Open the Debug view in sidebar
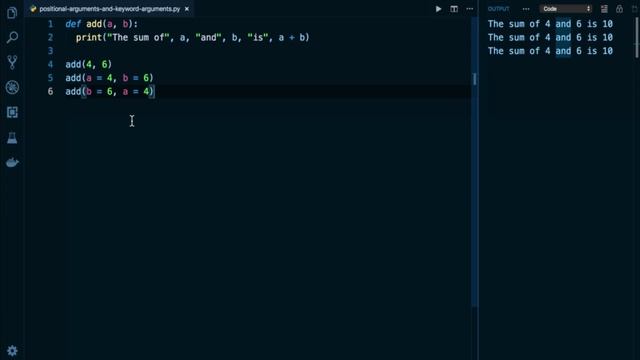Viewport: 640px width, 360px height. (12, 87)
